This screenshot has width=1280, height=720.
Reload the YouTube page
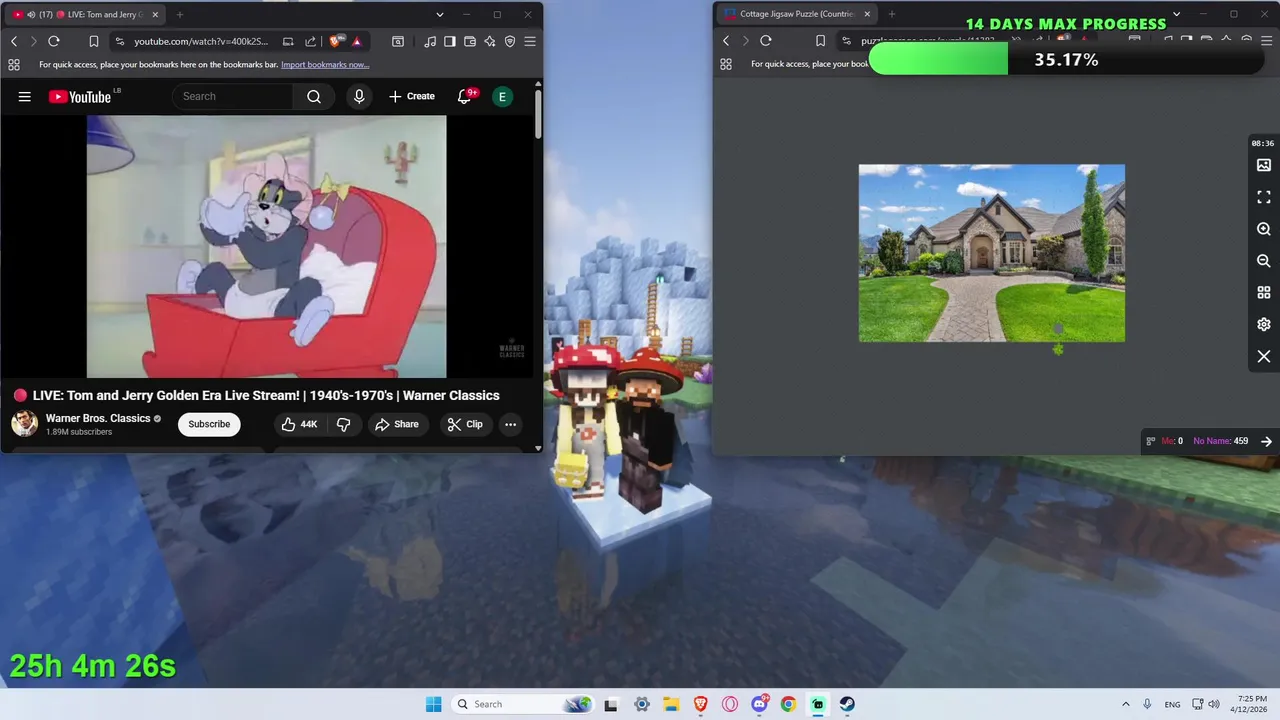click(54, 41)
